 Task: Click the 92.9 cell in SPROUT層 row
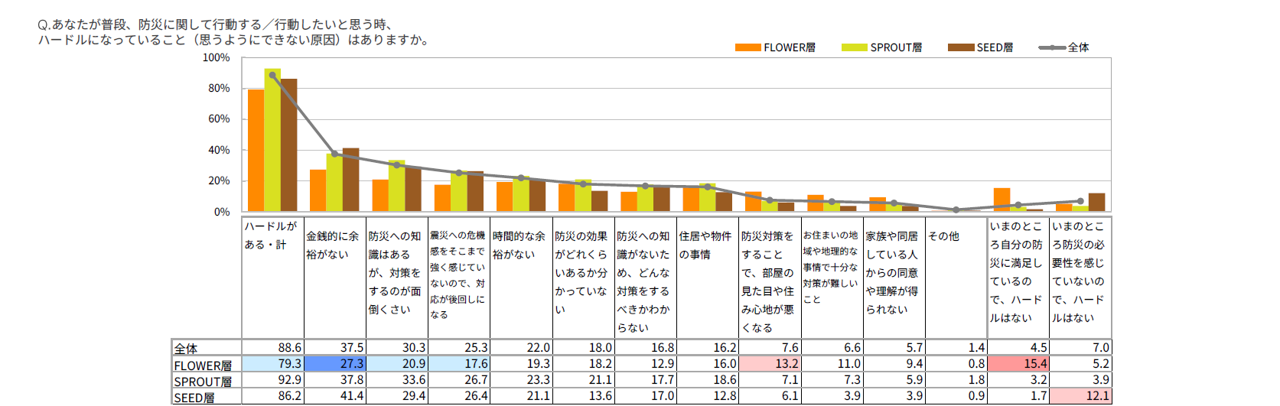pyautogui.click(x=272, y=381)
